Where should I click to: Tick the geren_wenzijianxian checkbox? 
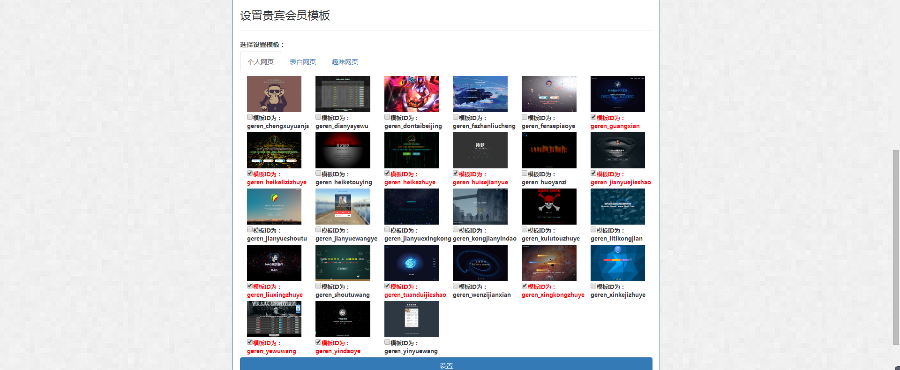click(456, 286)
